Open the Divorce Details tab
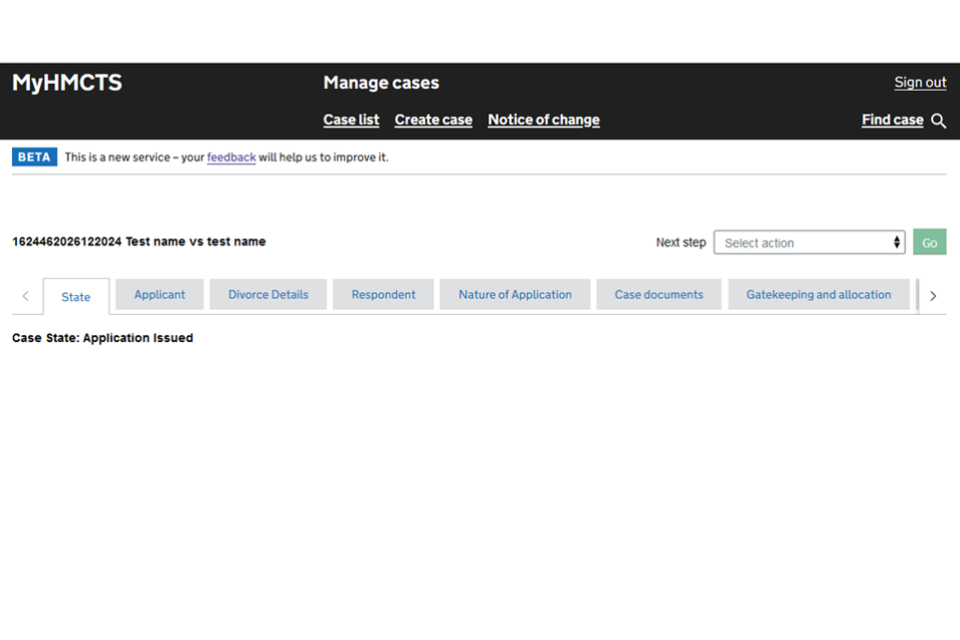960x640 pixels. point(268,295)
